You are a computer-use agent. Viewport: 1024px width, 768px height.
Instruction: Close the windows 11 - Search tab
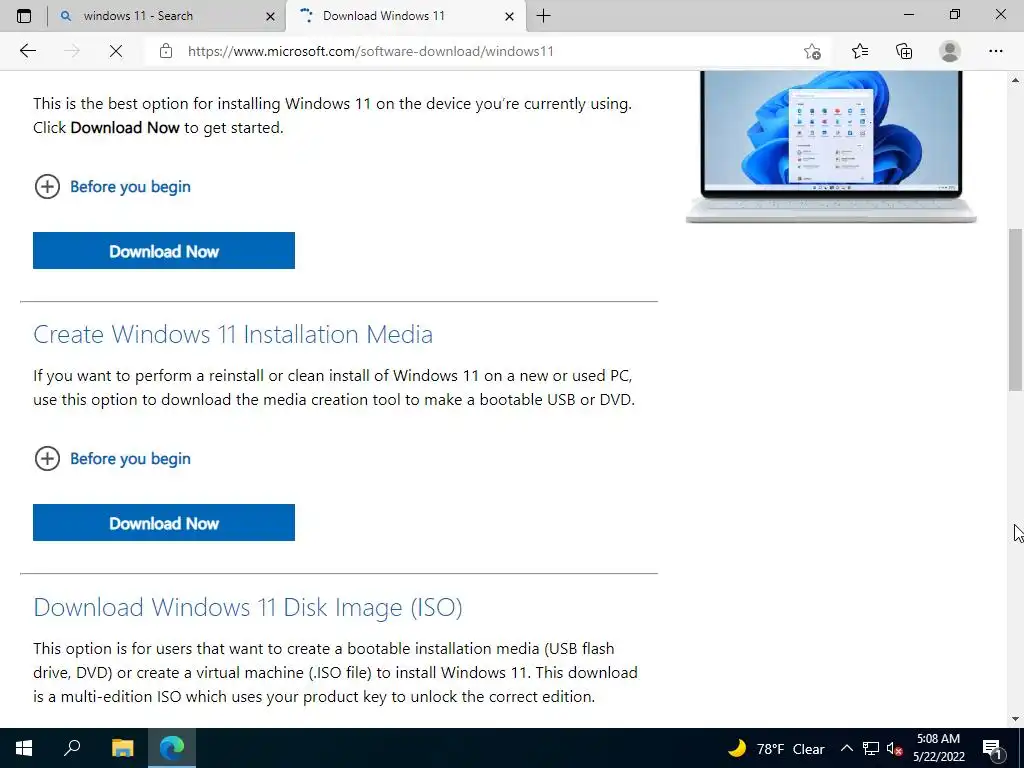coord(270,17)
